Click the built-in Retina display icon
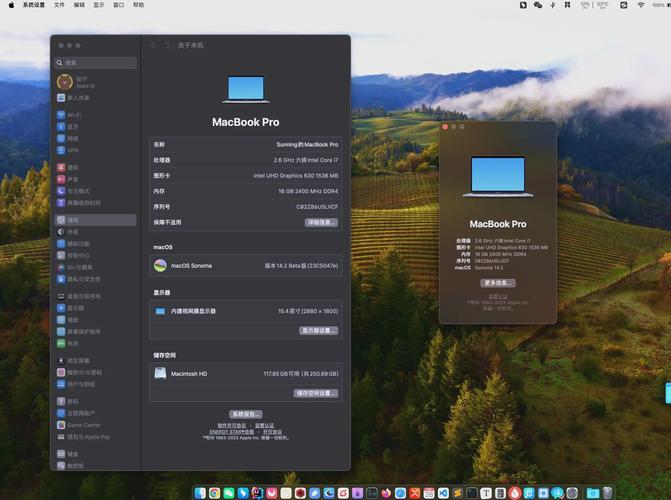The height and width of the screenshot is (500, 671). pos(160,311)
